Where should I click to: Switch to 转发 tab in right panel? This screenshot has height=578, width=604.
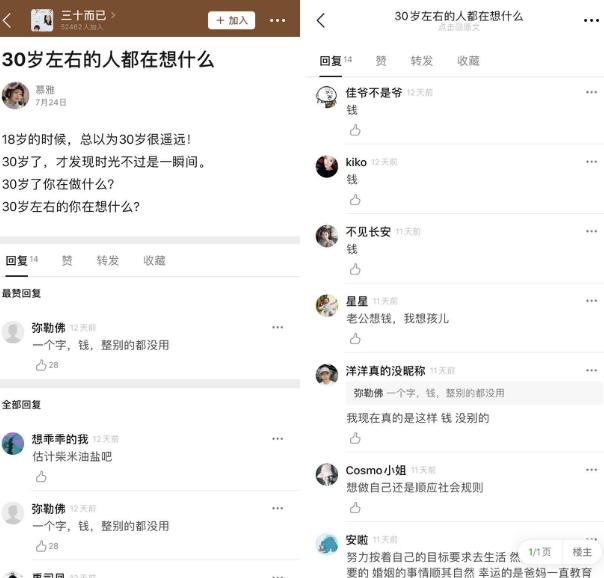click(x=421, y=61)
